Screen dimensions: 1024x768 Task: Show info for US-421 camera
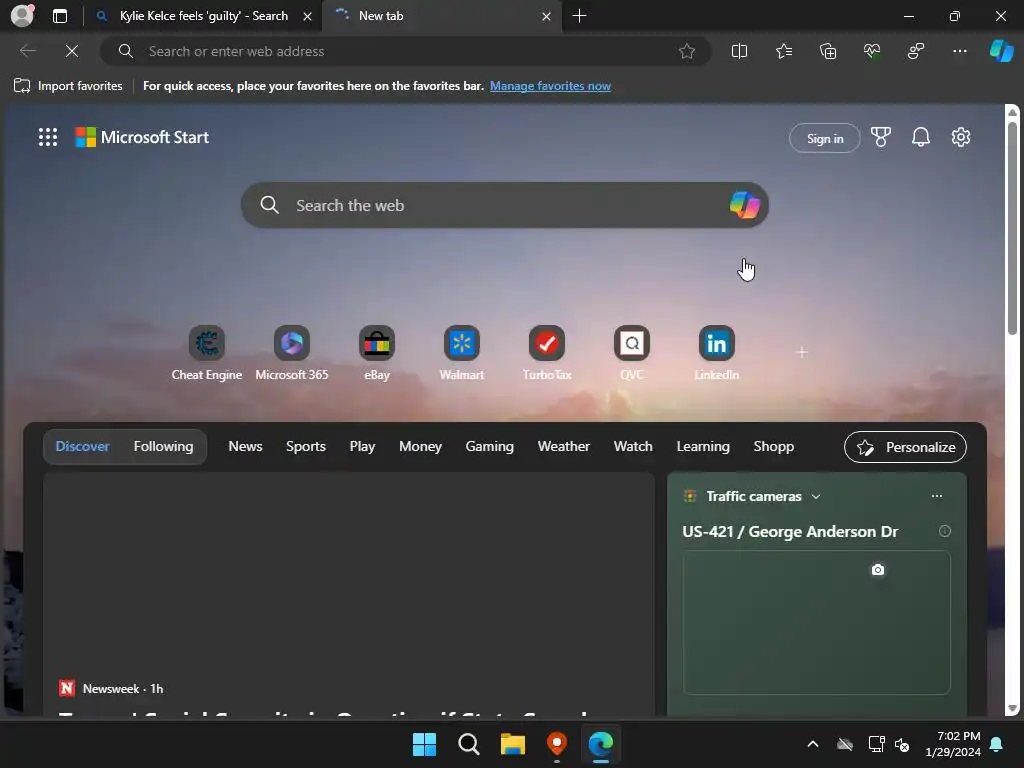click(x=944, y=531)
